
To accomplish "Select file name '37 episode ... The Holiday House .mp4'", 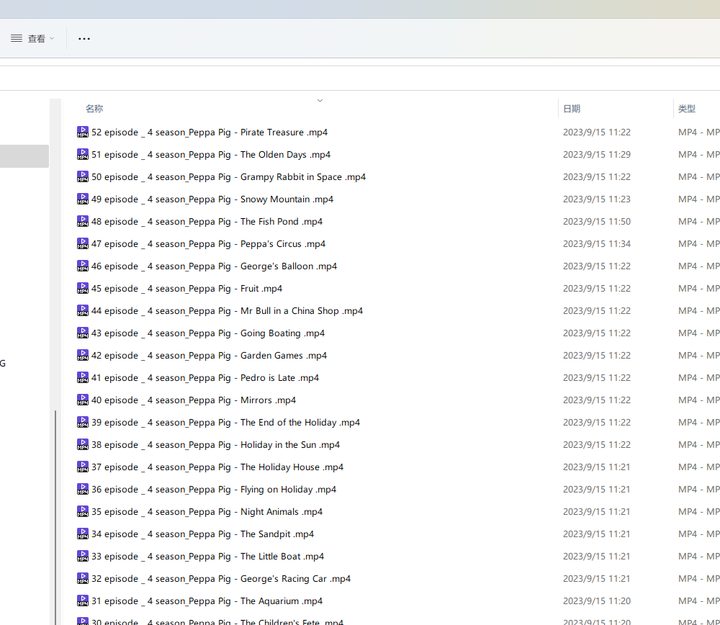I will pos(217,467).
